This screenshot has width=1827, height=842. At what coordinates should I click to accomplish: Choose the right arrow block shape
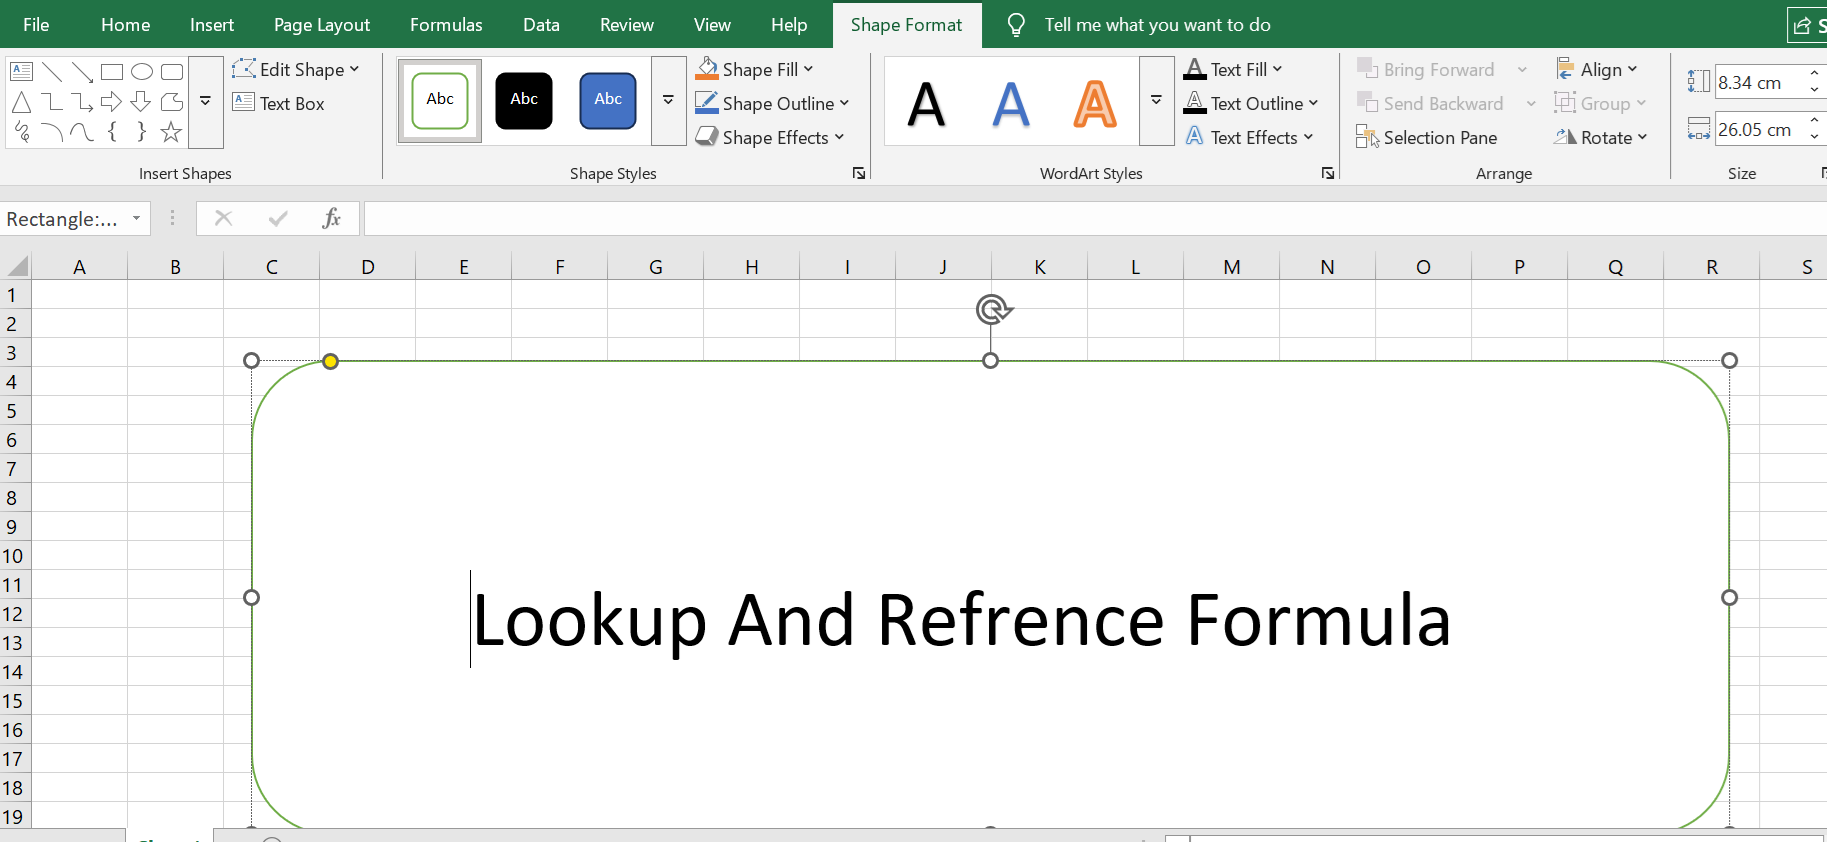click(111, 102)
